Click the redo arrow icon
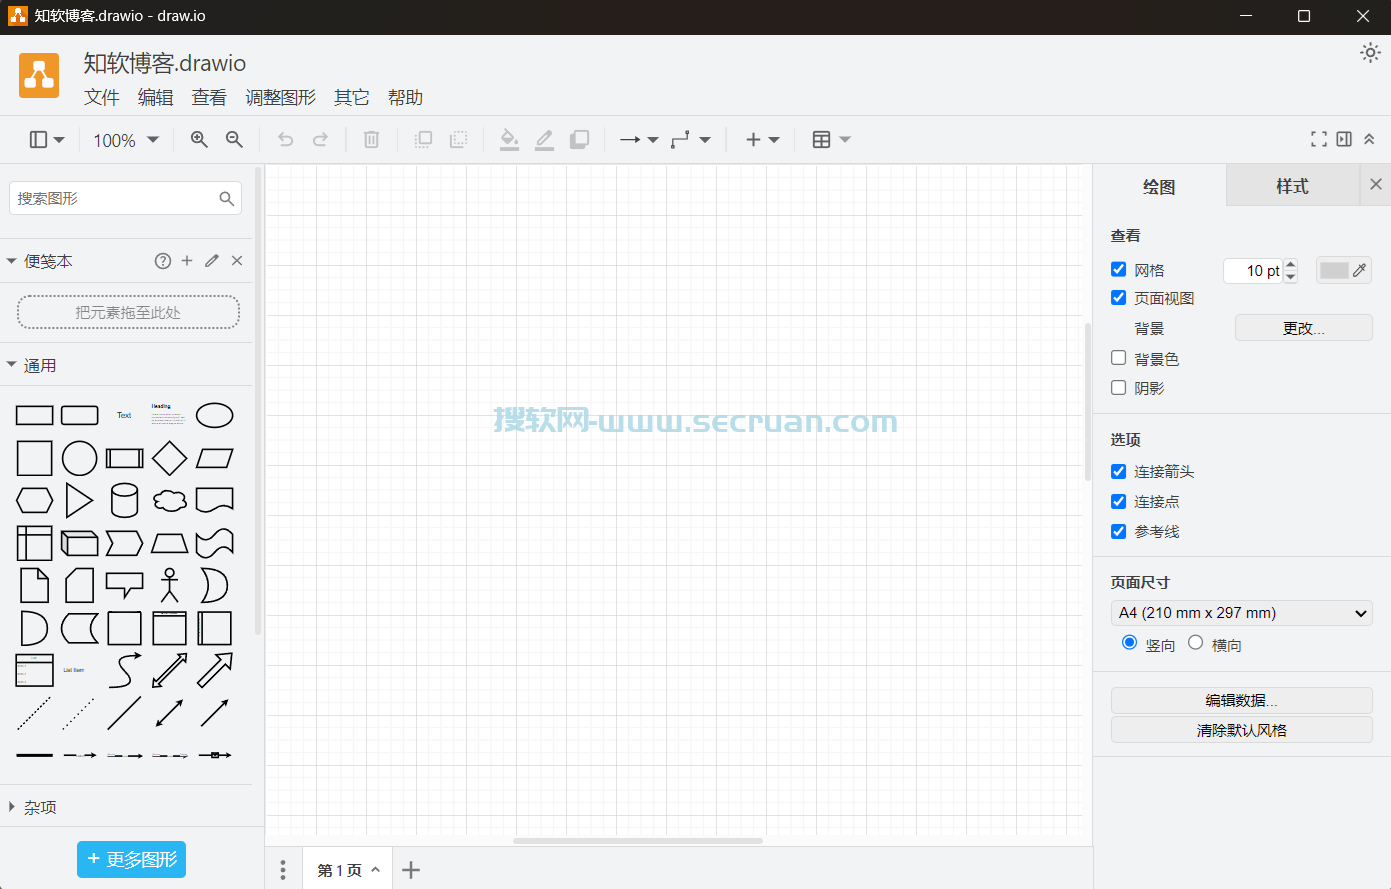 coord(321,140)
